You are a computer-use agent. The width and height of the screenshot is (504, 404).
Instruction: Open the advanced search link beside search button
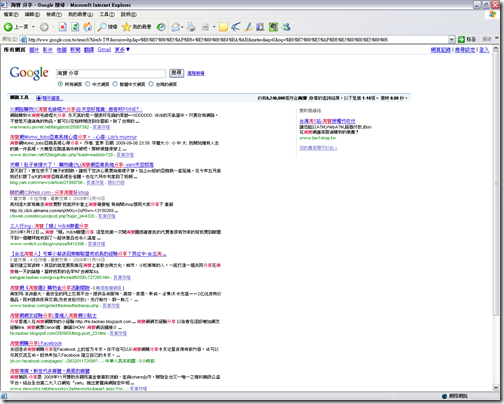196,73
